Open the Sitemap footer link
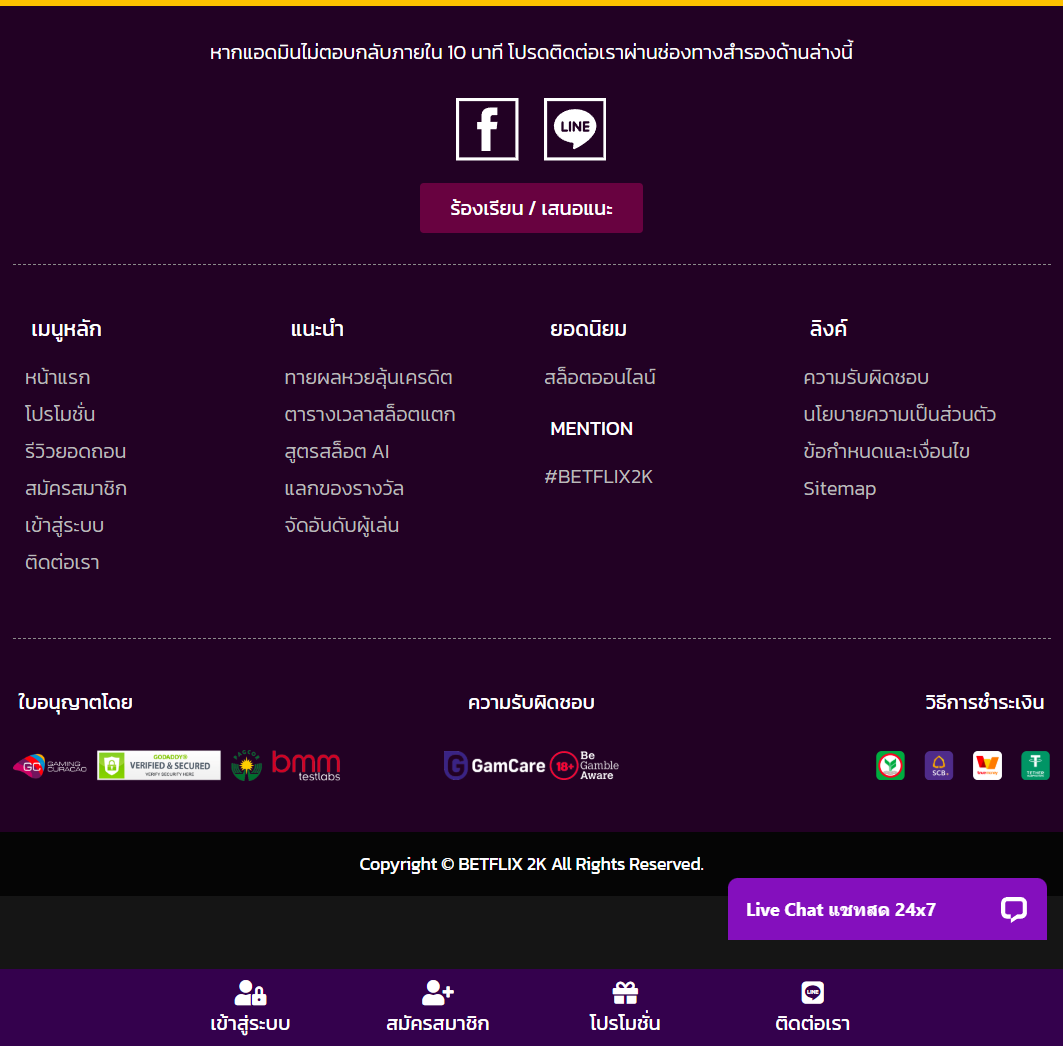 [x=839, y=489]
